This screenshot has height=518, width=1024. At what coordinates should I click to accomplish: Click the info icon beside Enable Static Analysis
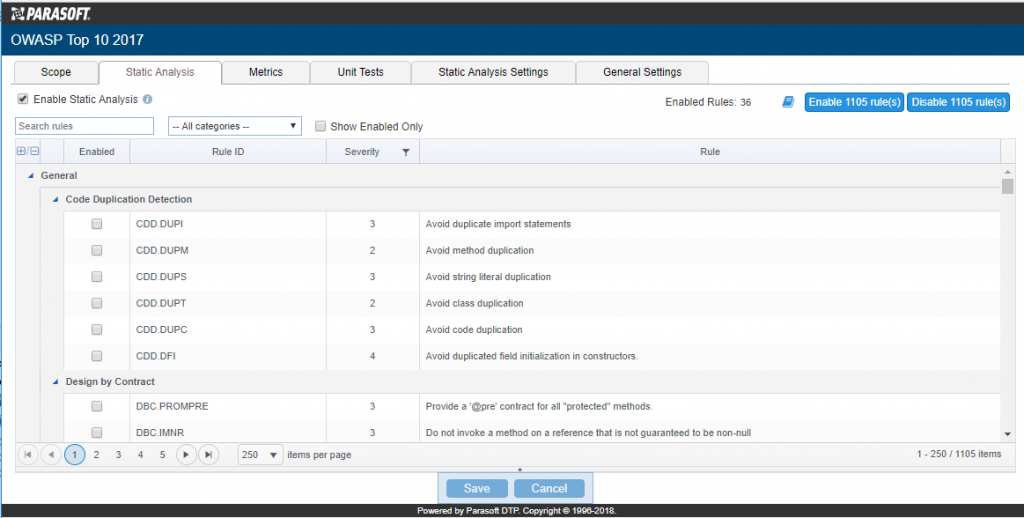[147, 100]
